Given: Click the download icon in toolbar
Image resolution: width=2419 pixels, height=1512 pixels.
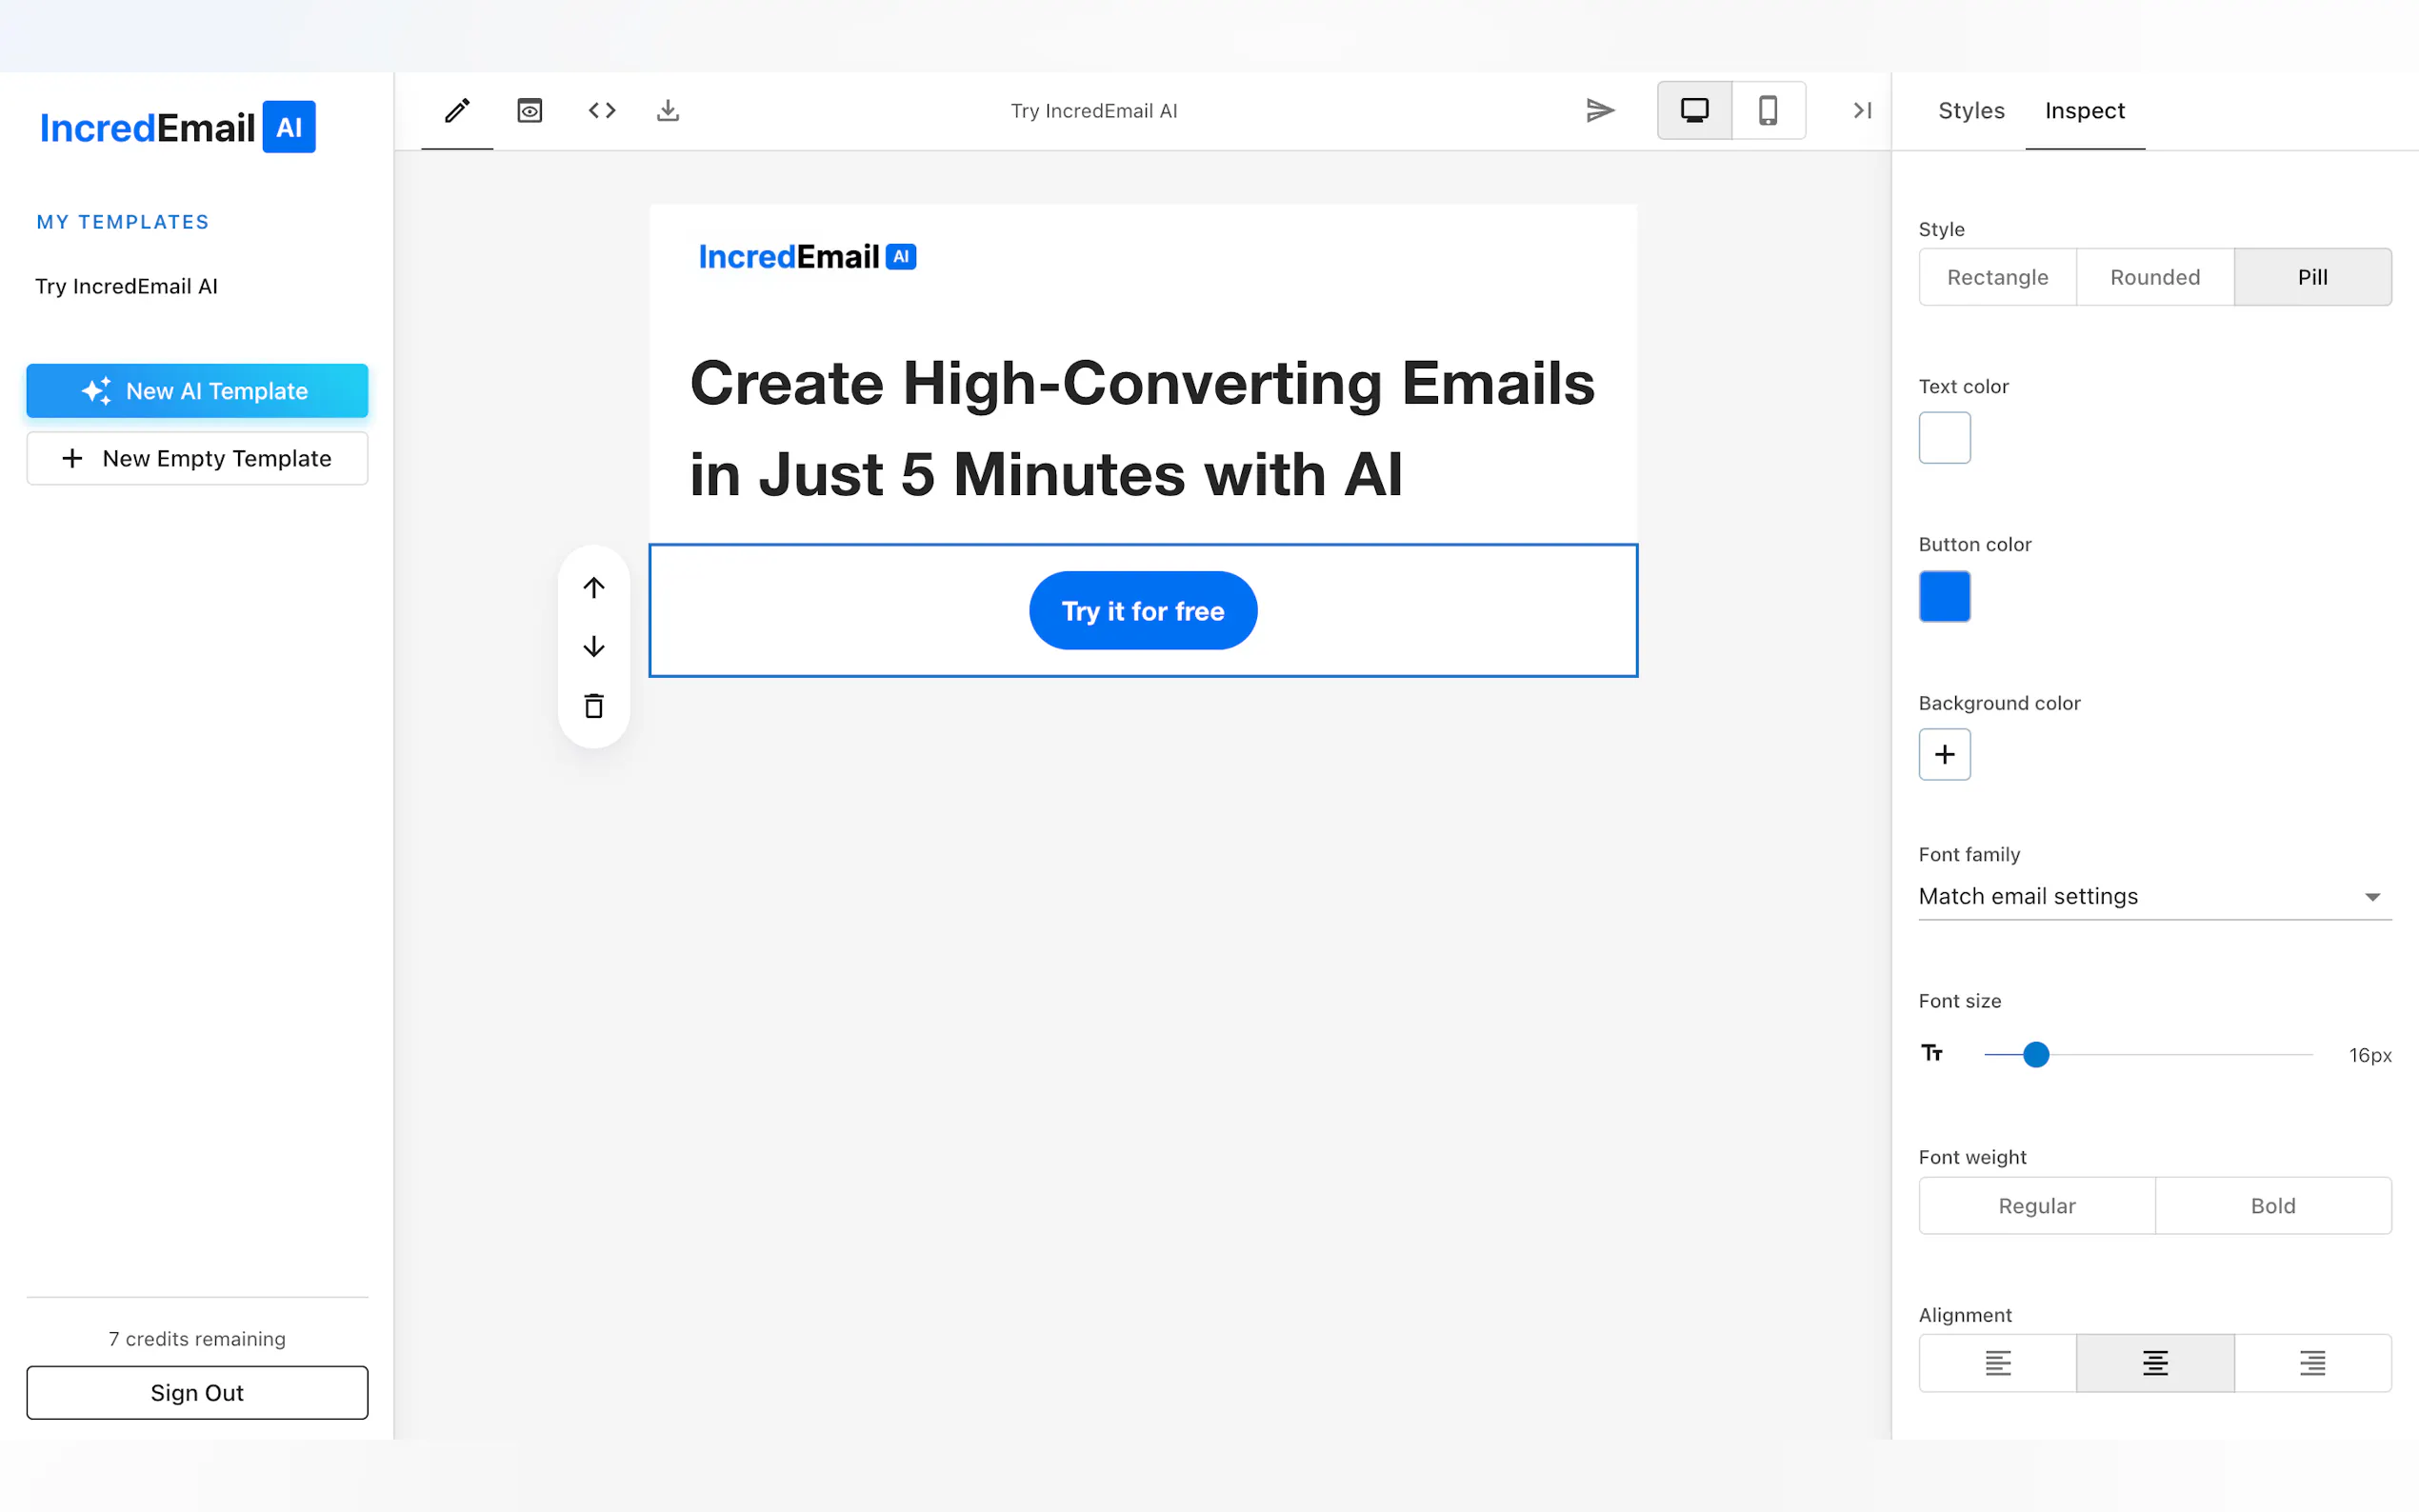Looking at the screenshot, I should pyautogui.click(x=668, y=110).
